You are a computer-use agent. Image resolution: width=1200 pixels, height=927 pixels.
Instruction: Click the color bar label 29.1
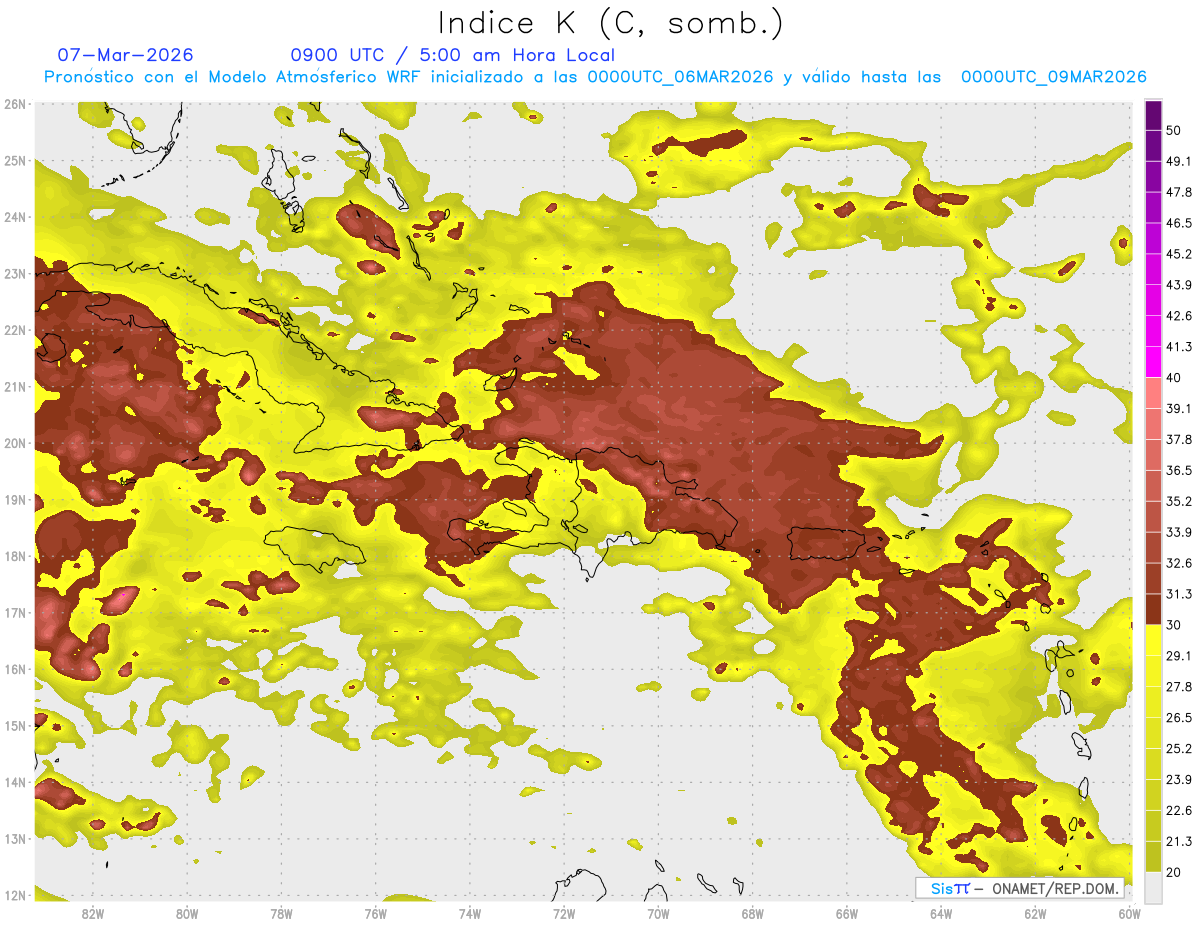click(1179, 656)
